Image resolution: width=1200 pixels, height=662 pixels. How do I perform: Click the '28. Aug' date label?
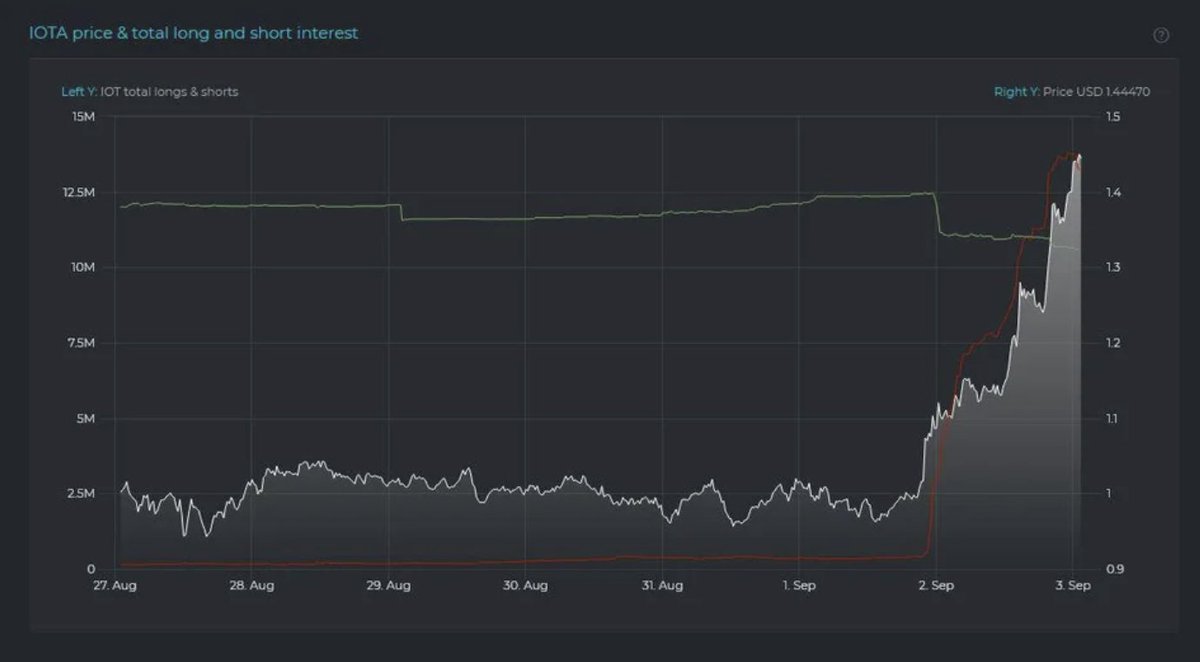pos(252,586)
